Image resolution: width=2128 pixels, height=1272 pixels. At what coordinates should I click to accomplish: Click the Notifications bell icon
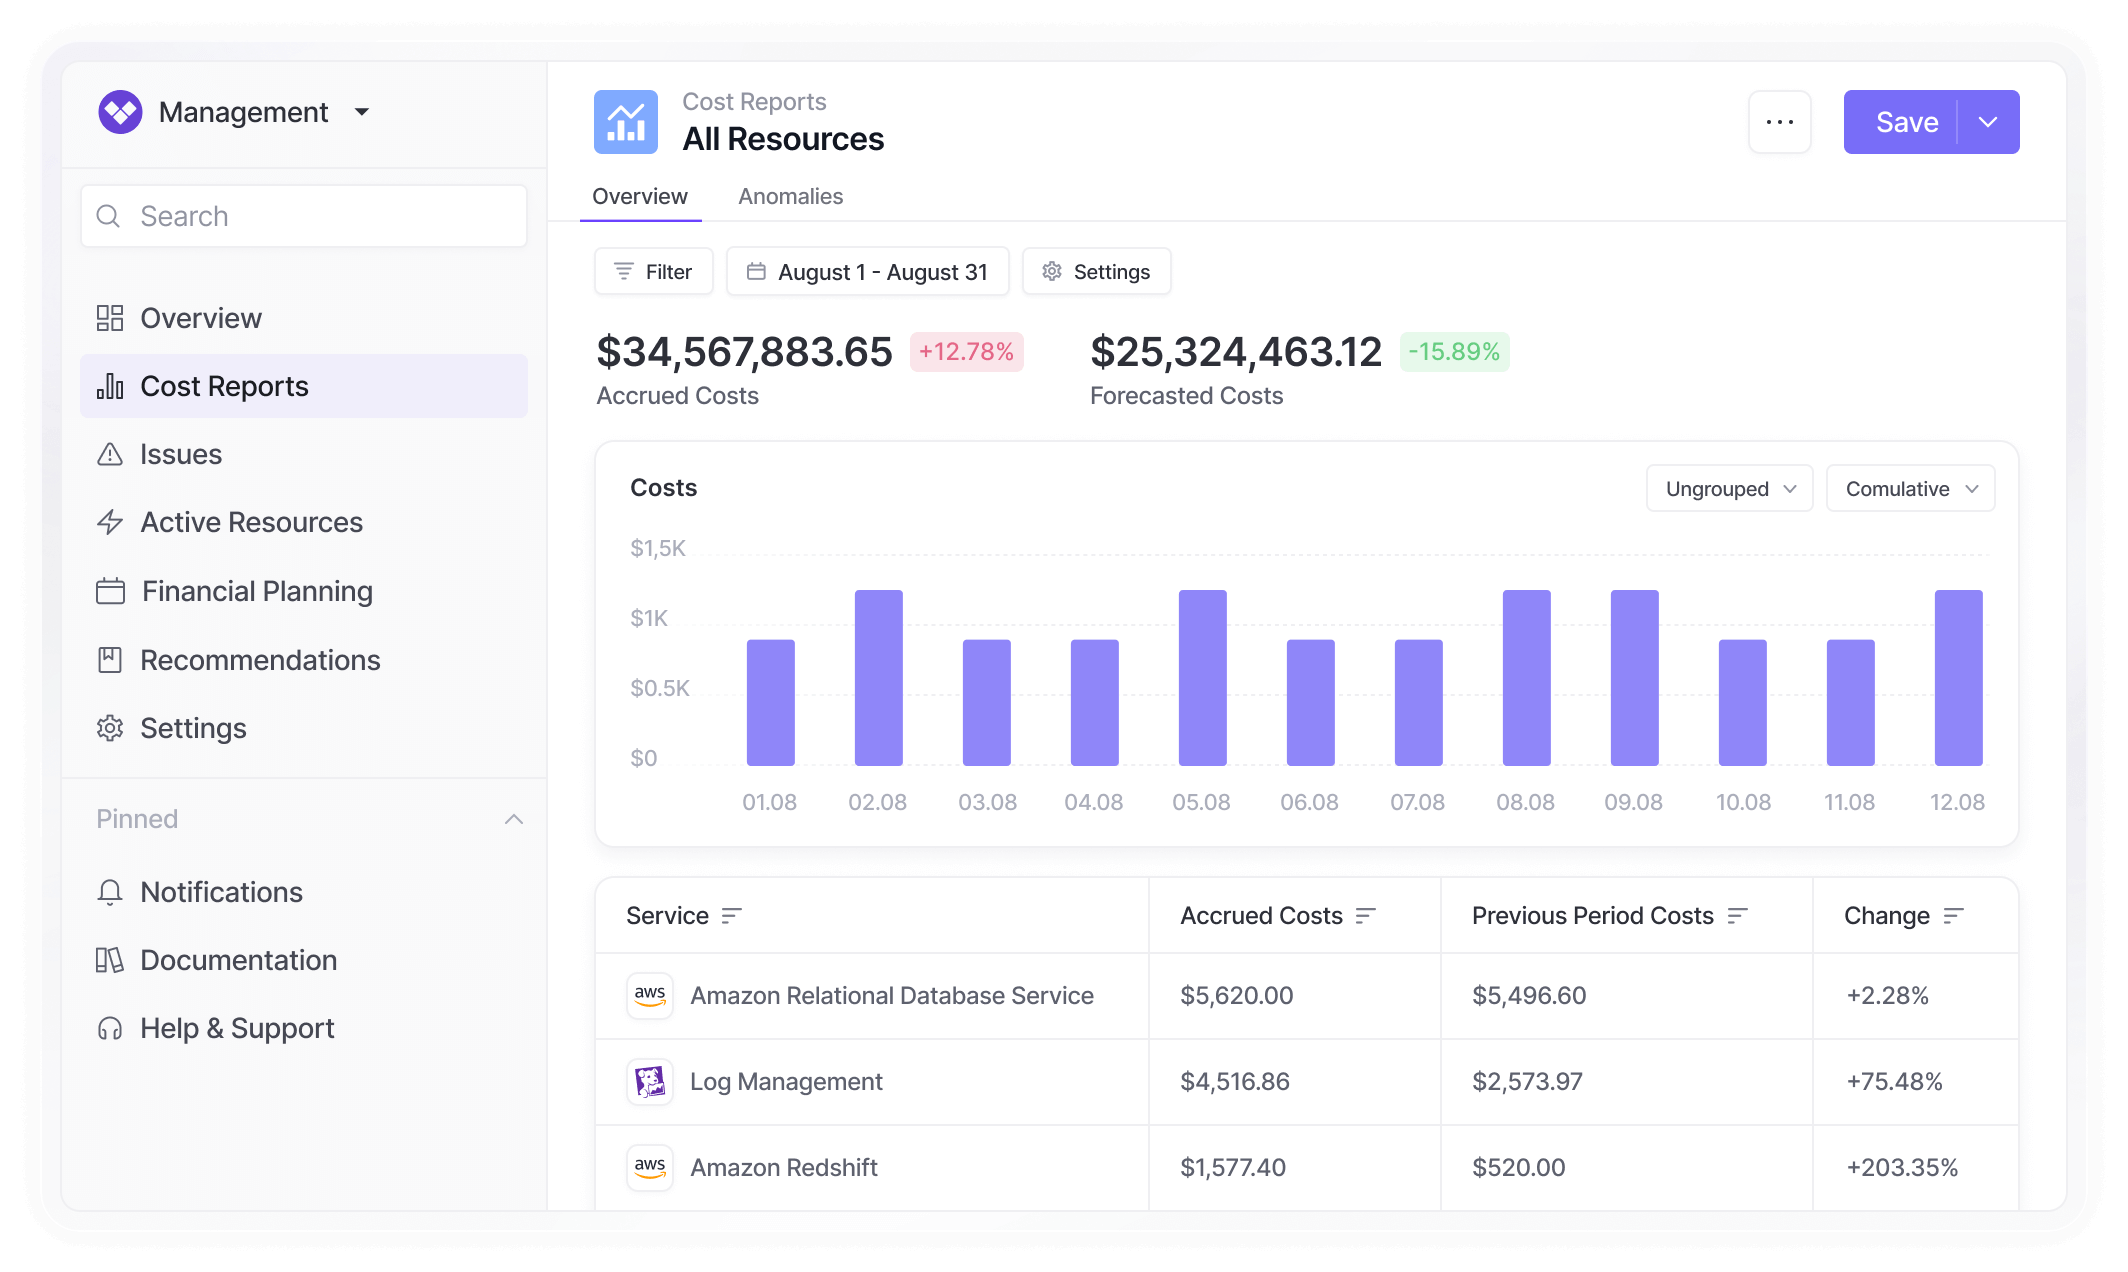click(x=110, y=892)
